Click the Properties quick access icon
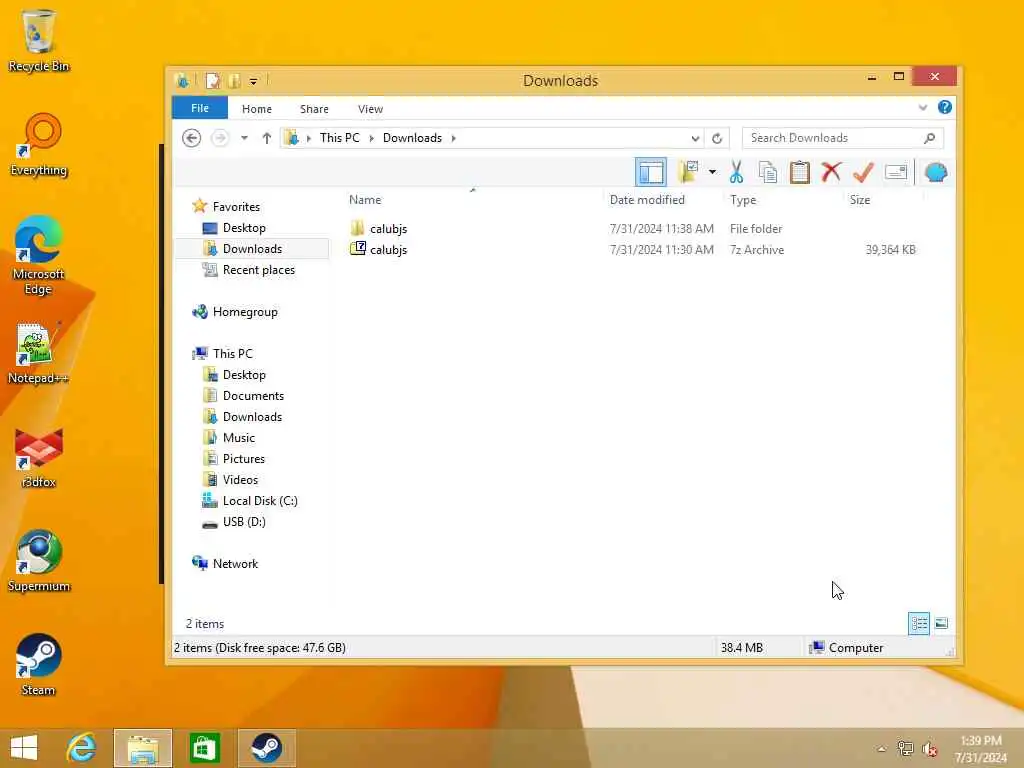Viewport: 1024px width, 768px height. pyautogui.click(x=213, y=81)
